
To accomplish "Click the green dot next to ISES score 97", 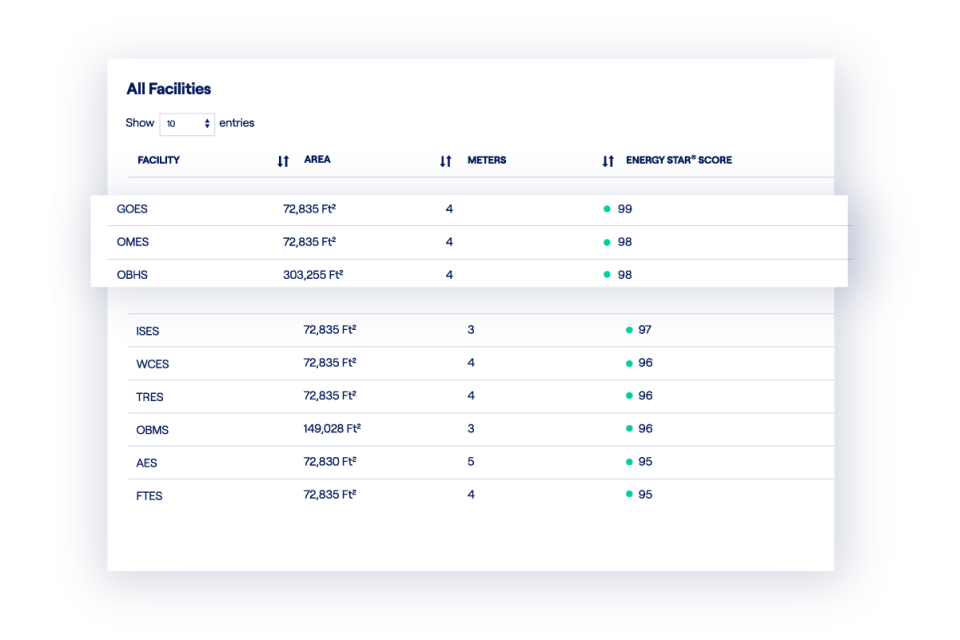I will tap(628, 330).
